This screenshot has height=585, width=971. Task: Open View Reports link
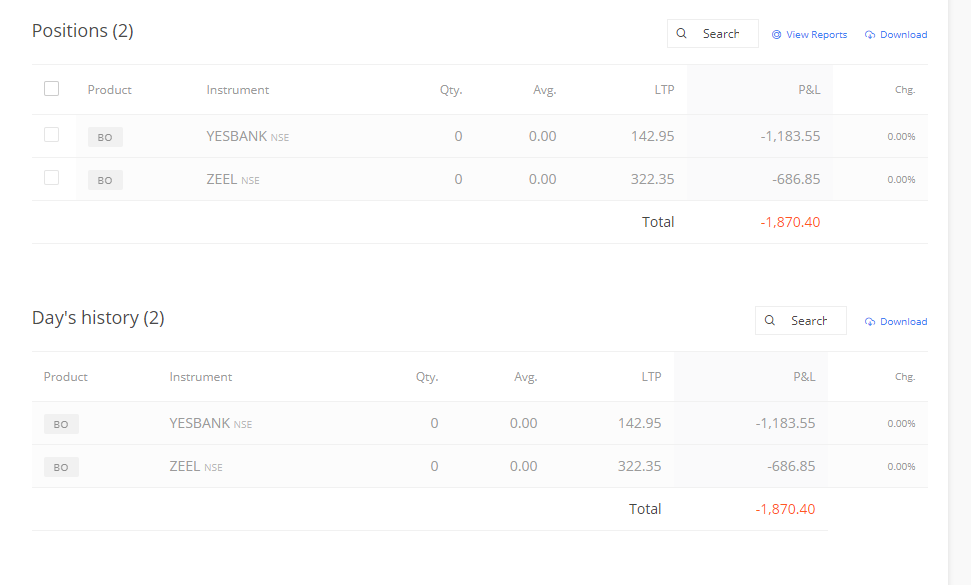click(809, 35)
